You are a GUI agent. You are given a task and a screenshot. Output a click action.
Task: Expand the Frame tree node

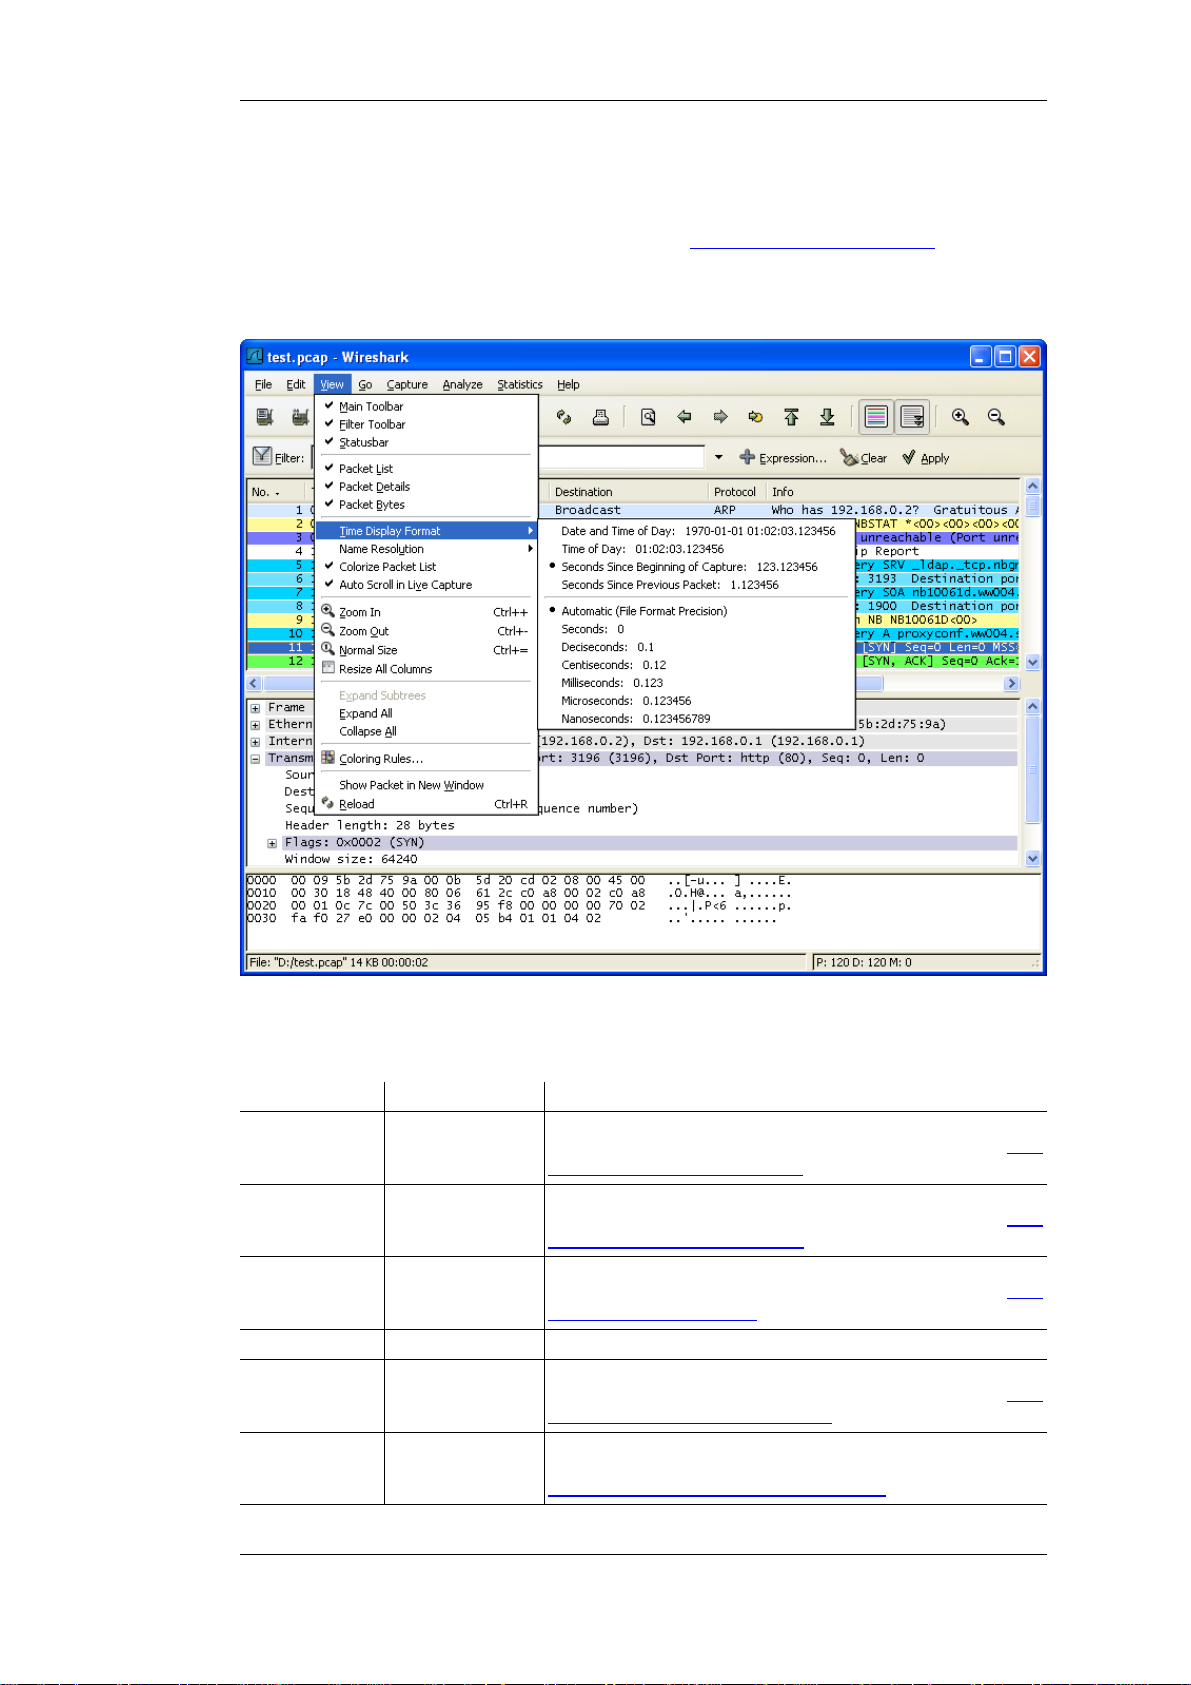pyautogui.click(x=256, y=708)
